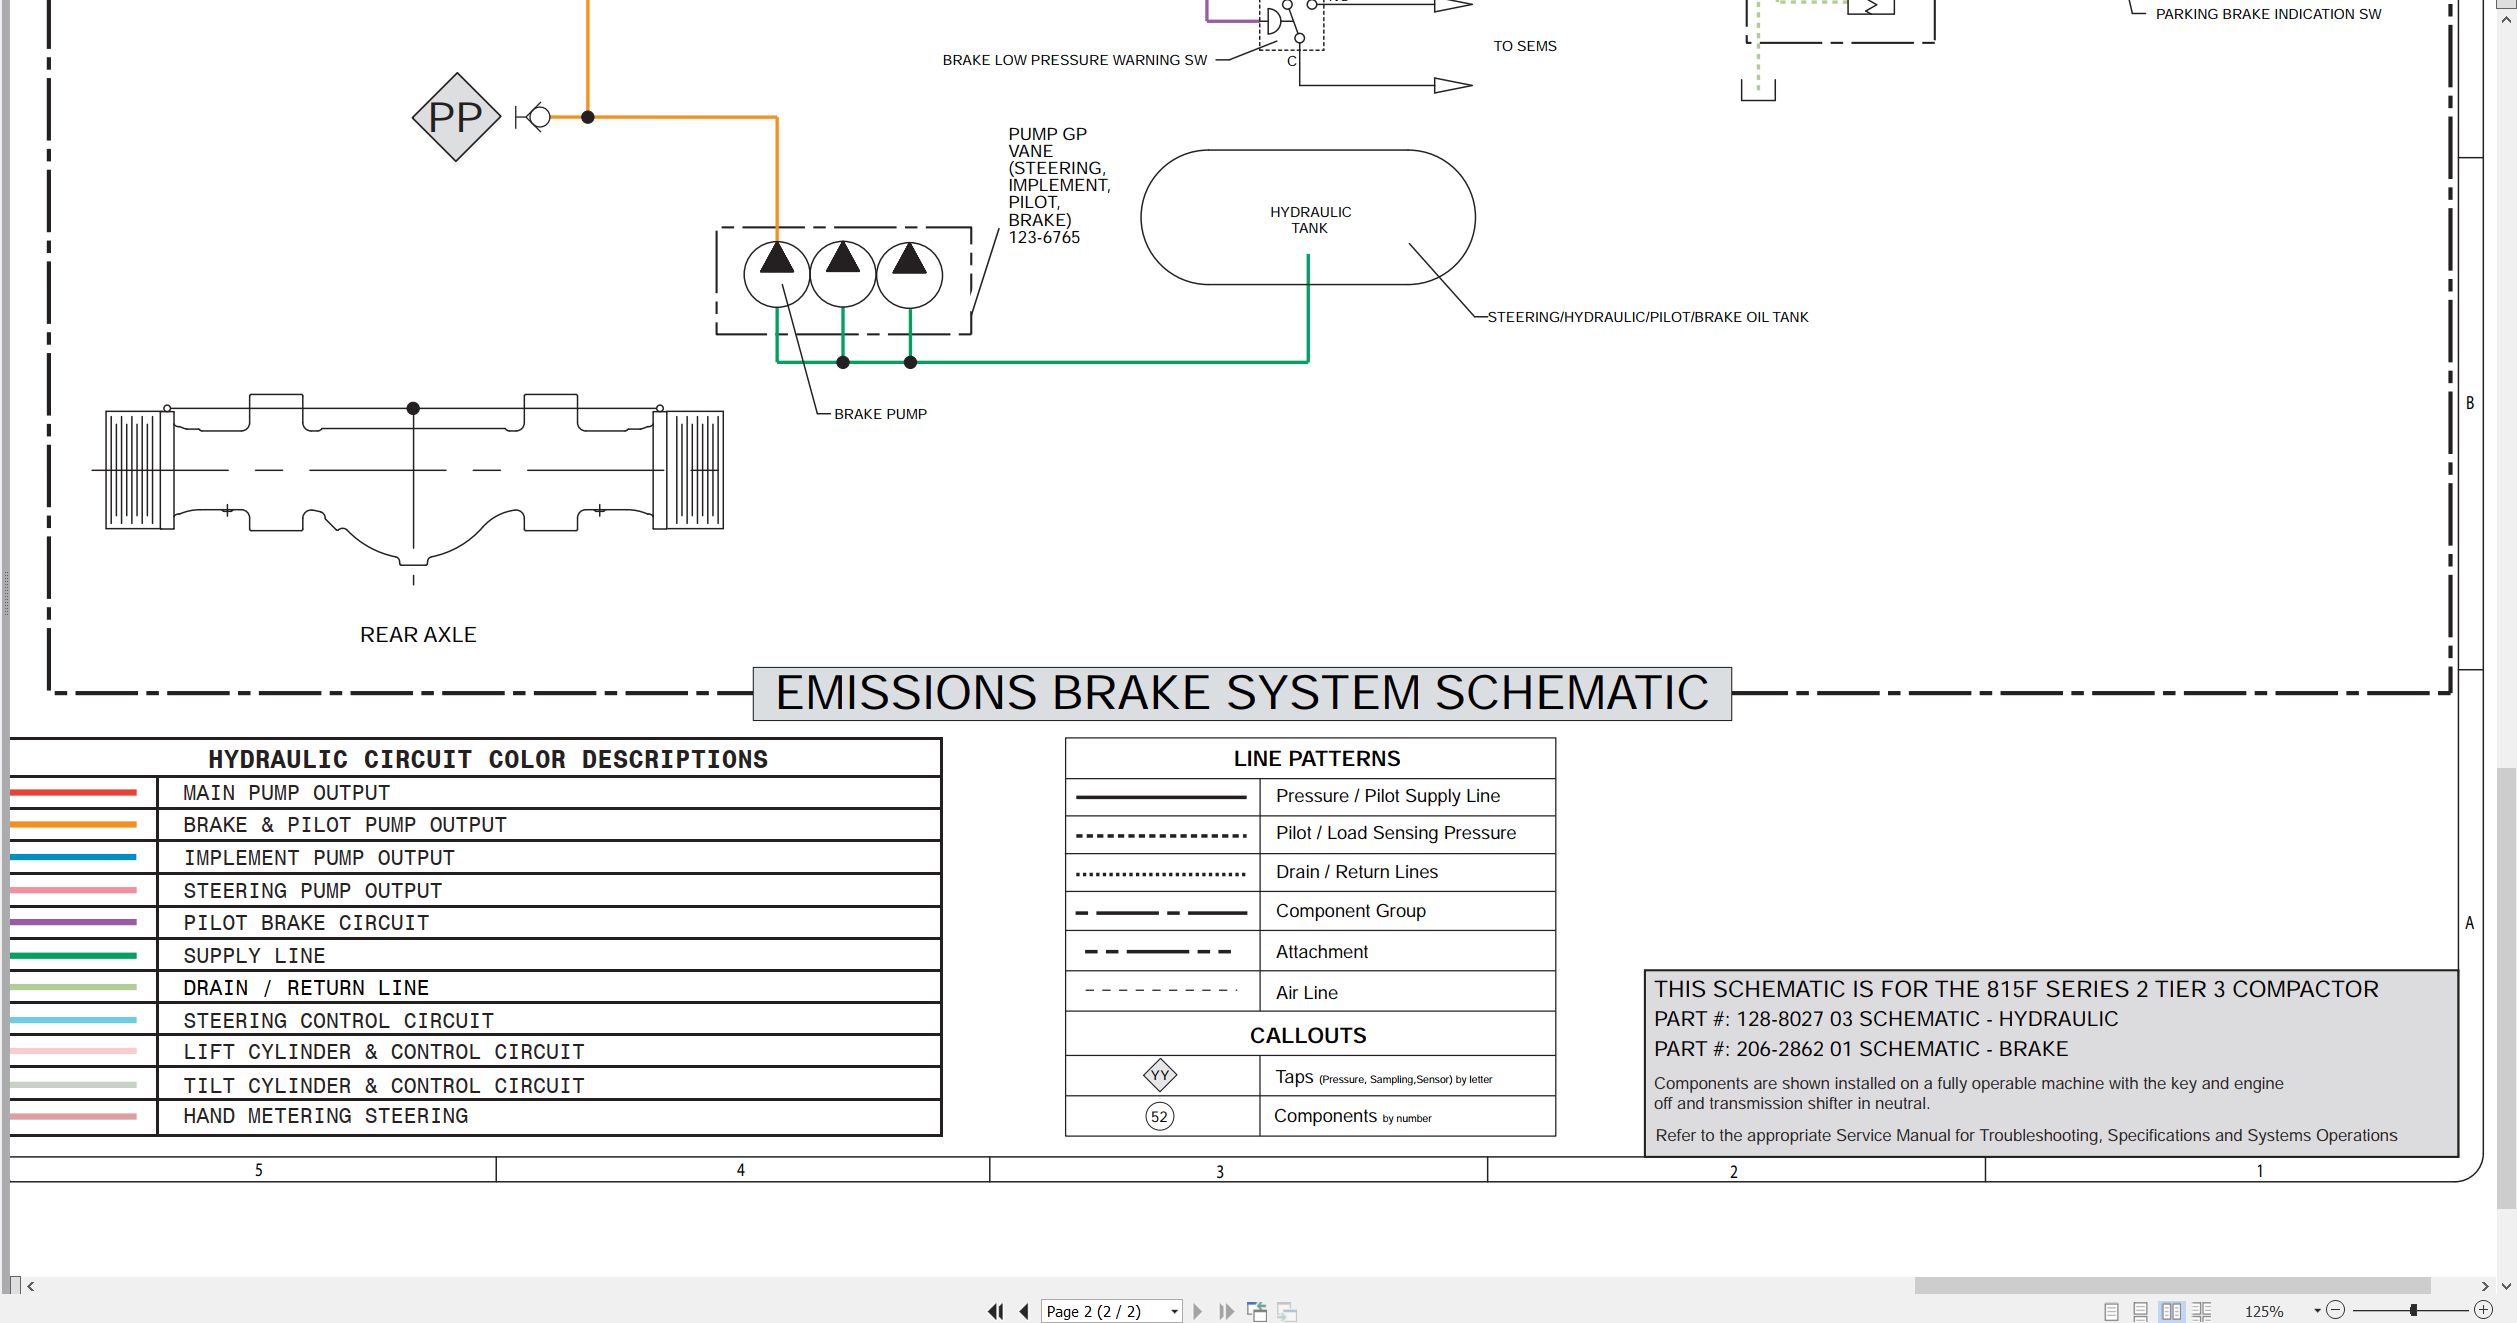
Task: Go to the next page
Action: pos(1198,1311)
